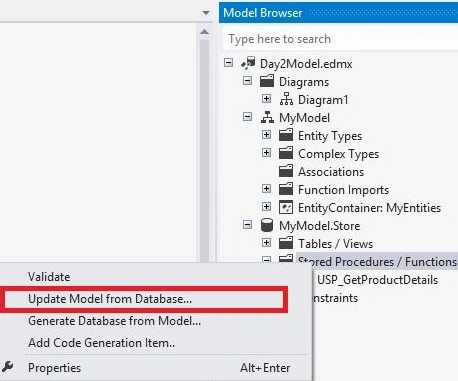Collapse the MyModel.Store node
The width and height of the screenshot is (458, 381).
[247, 224]
